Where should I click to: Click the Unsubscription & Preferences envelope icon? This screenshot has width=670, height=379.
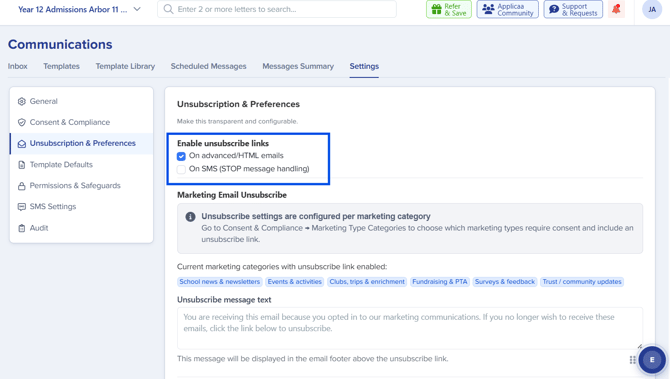pos(22,144)
